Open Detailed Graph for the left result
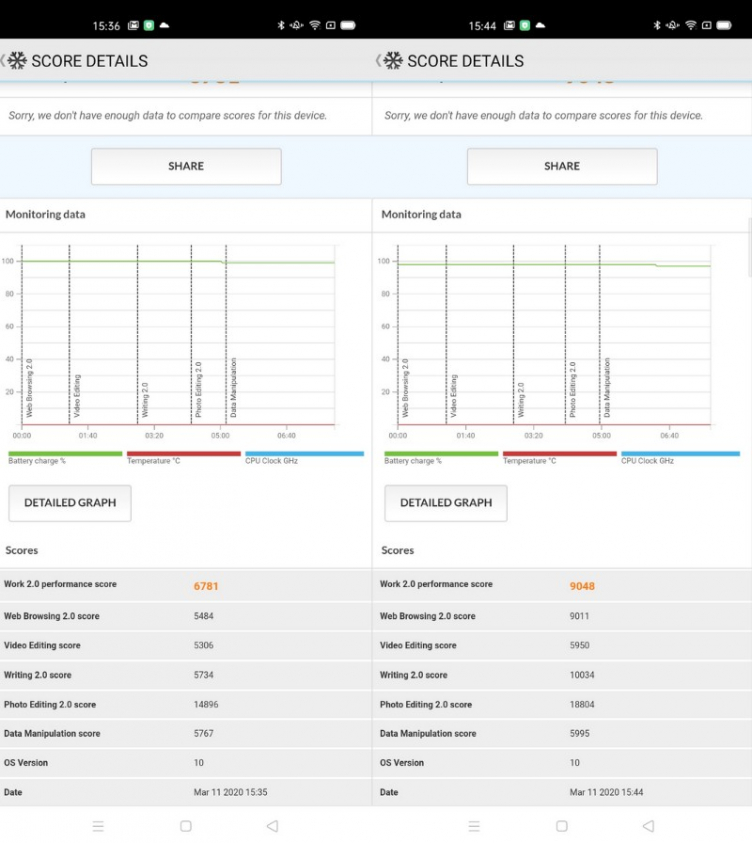This screenshot has height=843, width=752. coord(70,503)
